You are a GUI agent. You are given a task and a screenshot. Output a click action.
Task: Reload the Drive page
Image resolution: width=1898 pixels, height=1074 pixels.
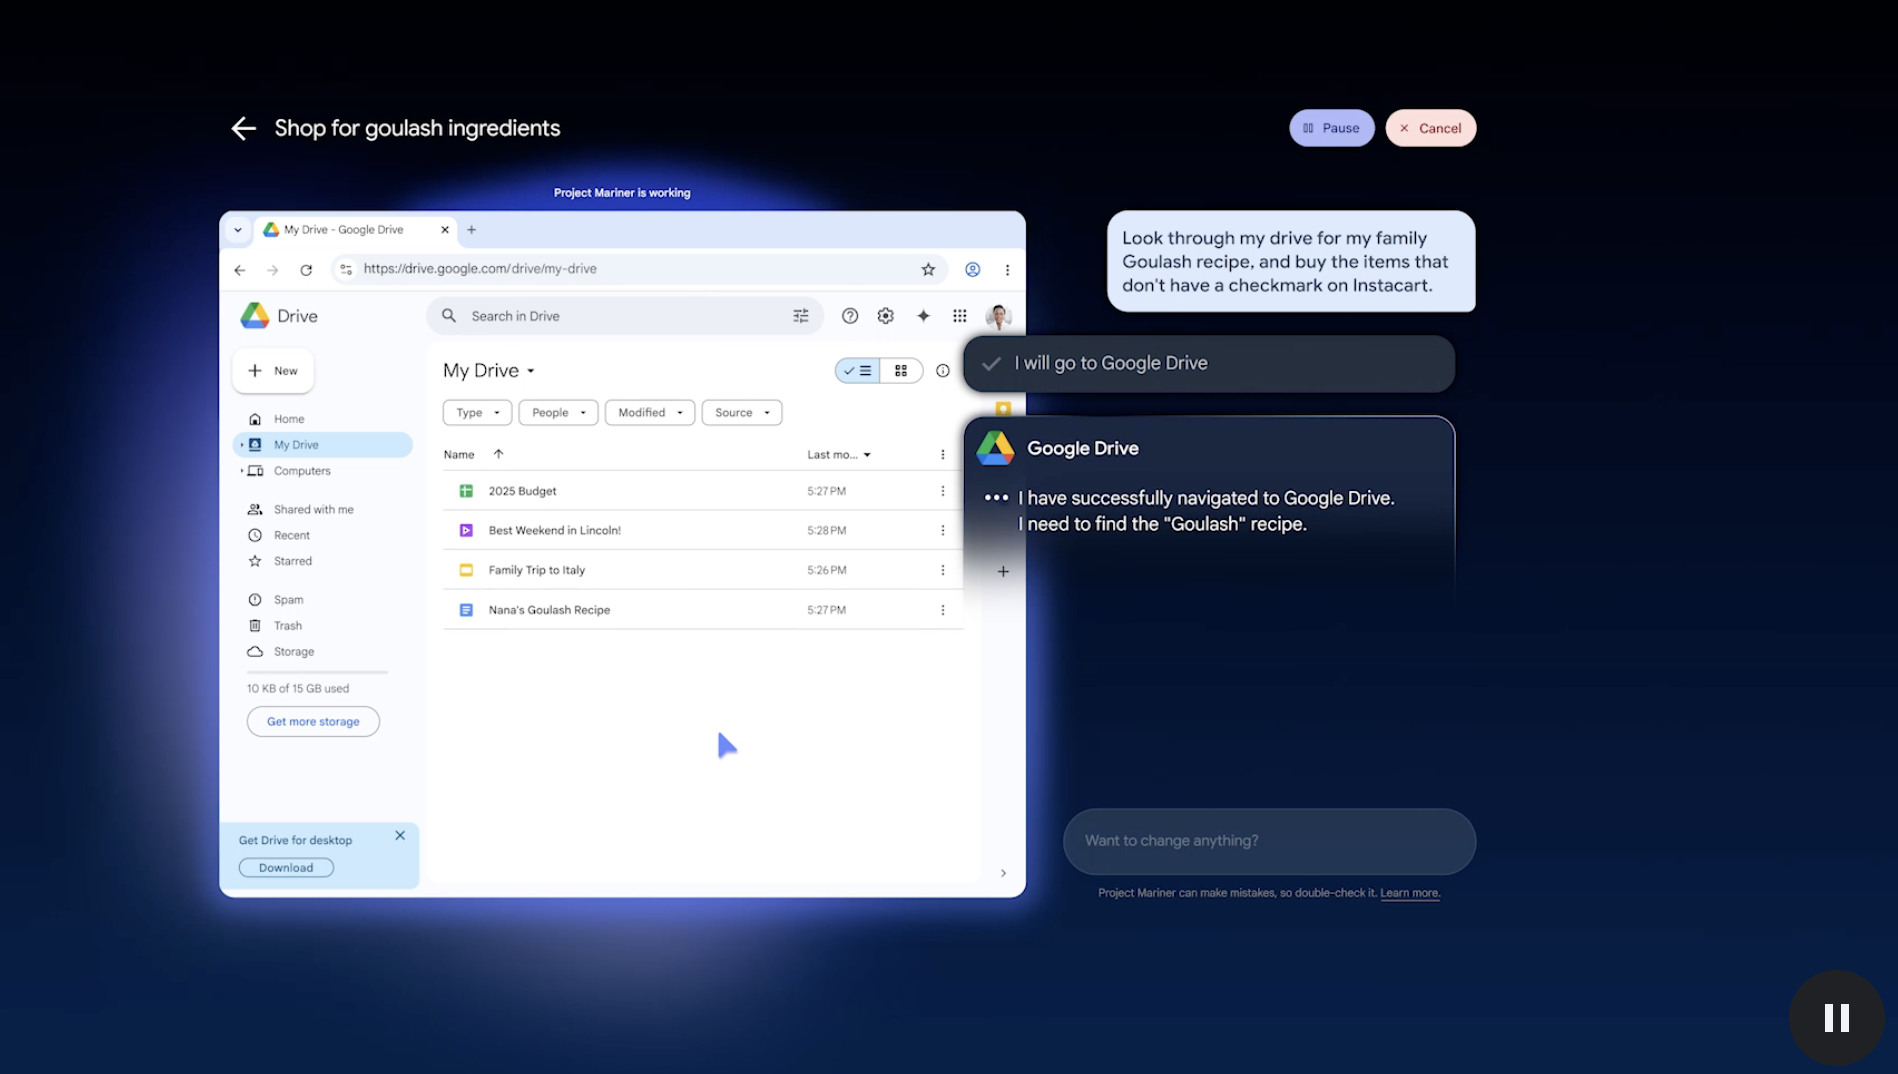coord(306,270)
